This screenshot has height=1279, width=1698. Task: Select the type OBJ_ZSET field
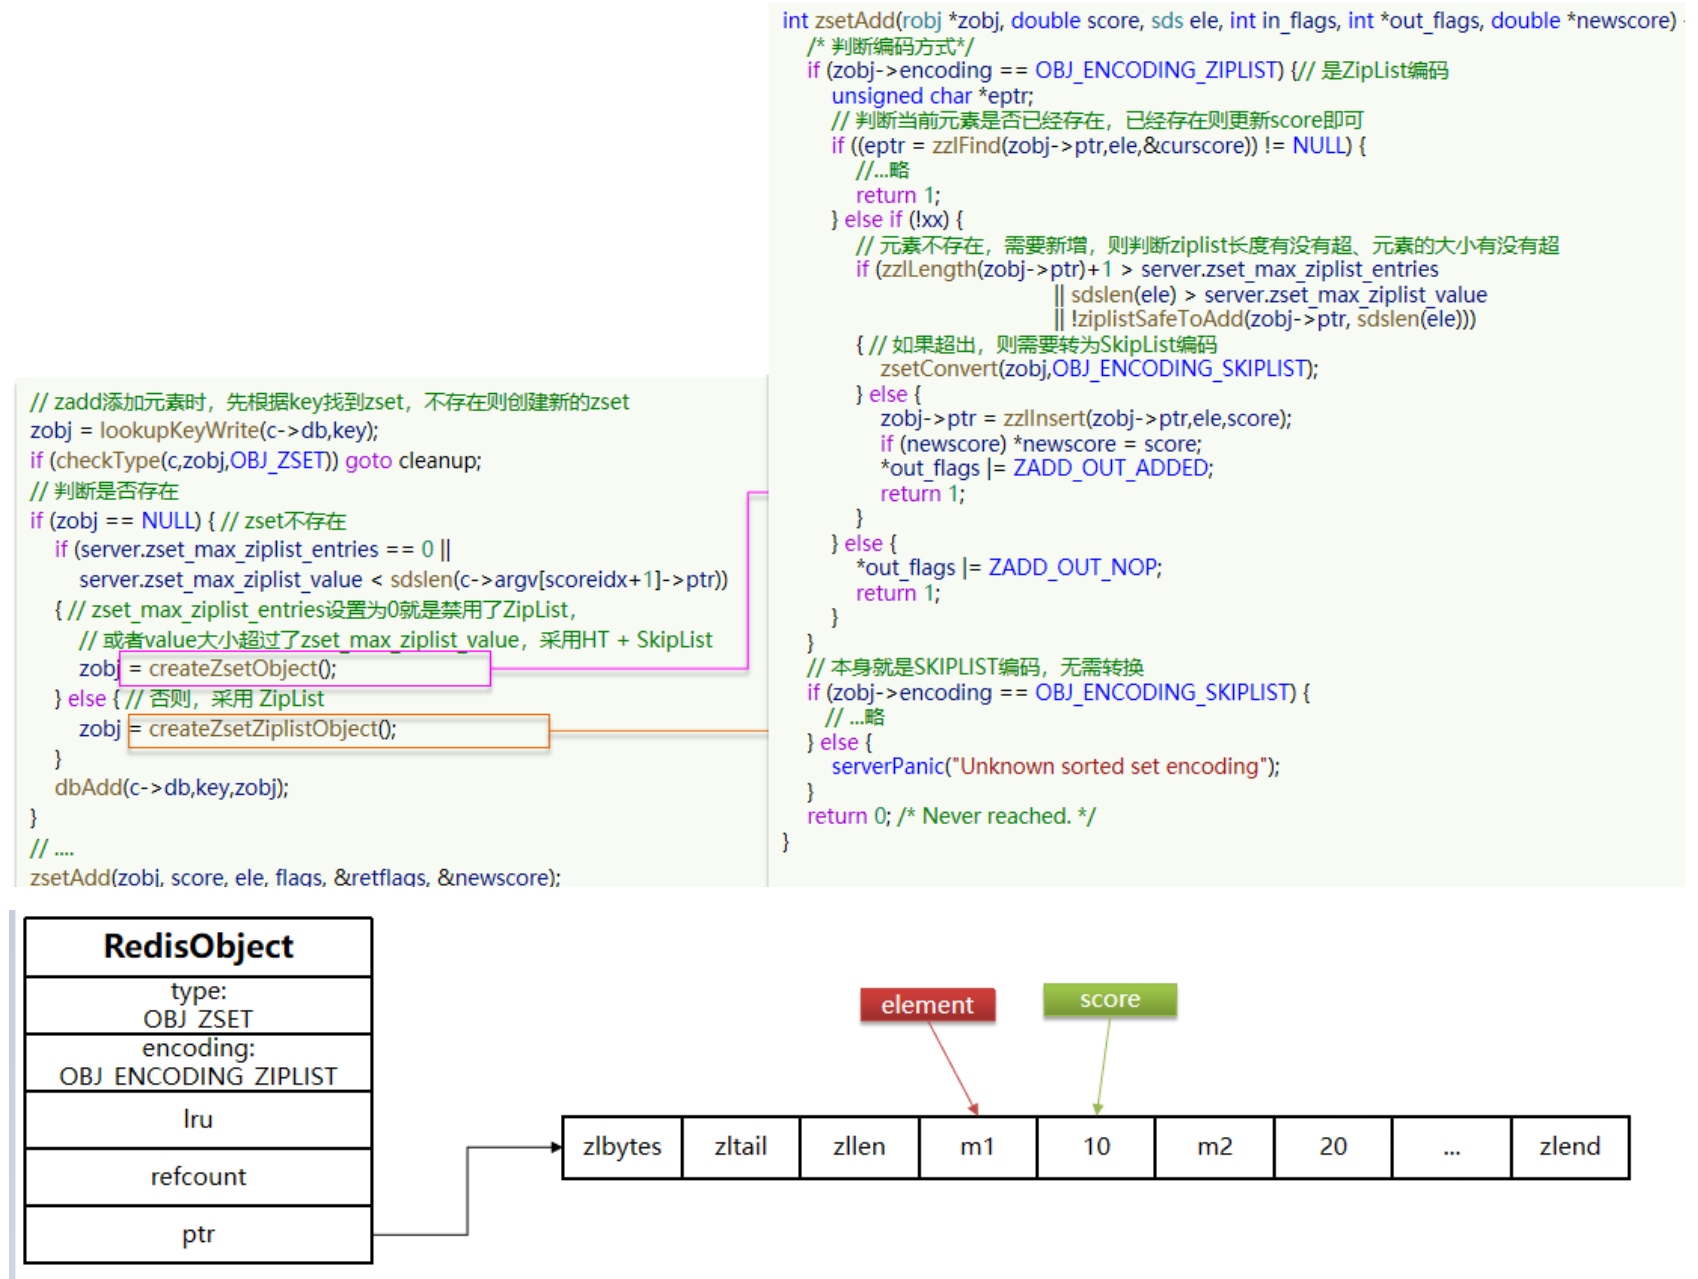coord(198,1005)
